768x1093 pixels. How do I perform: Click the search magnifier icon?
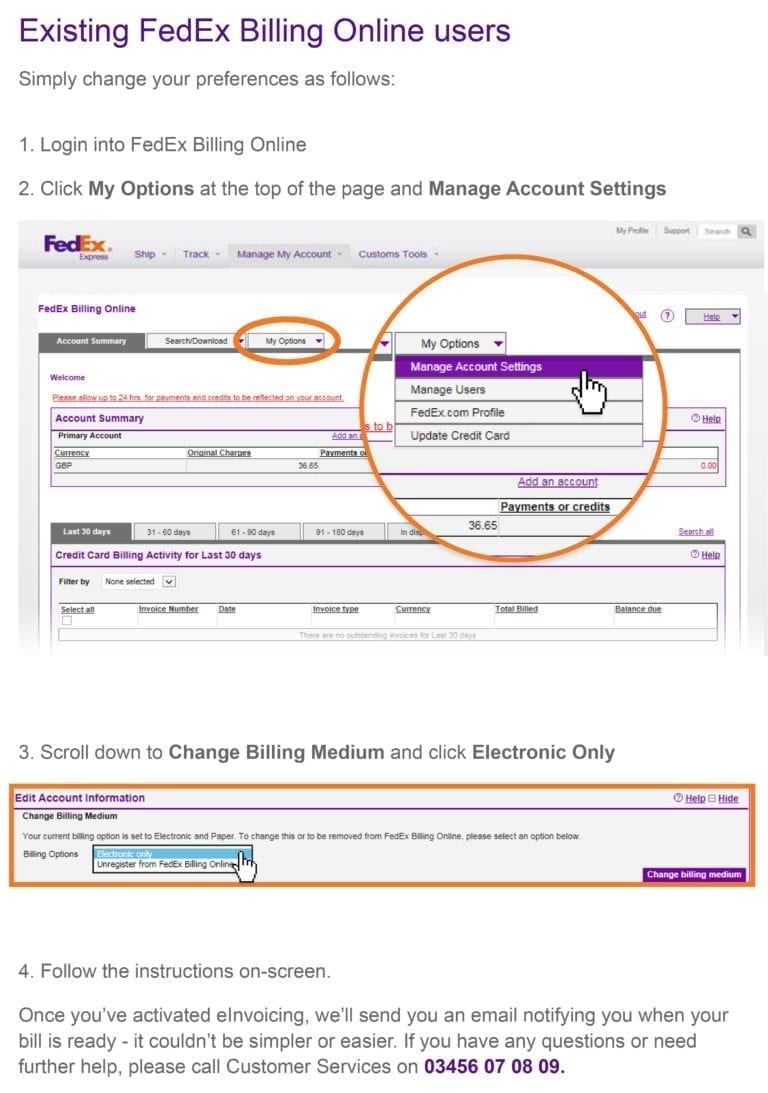[747, 231]
